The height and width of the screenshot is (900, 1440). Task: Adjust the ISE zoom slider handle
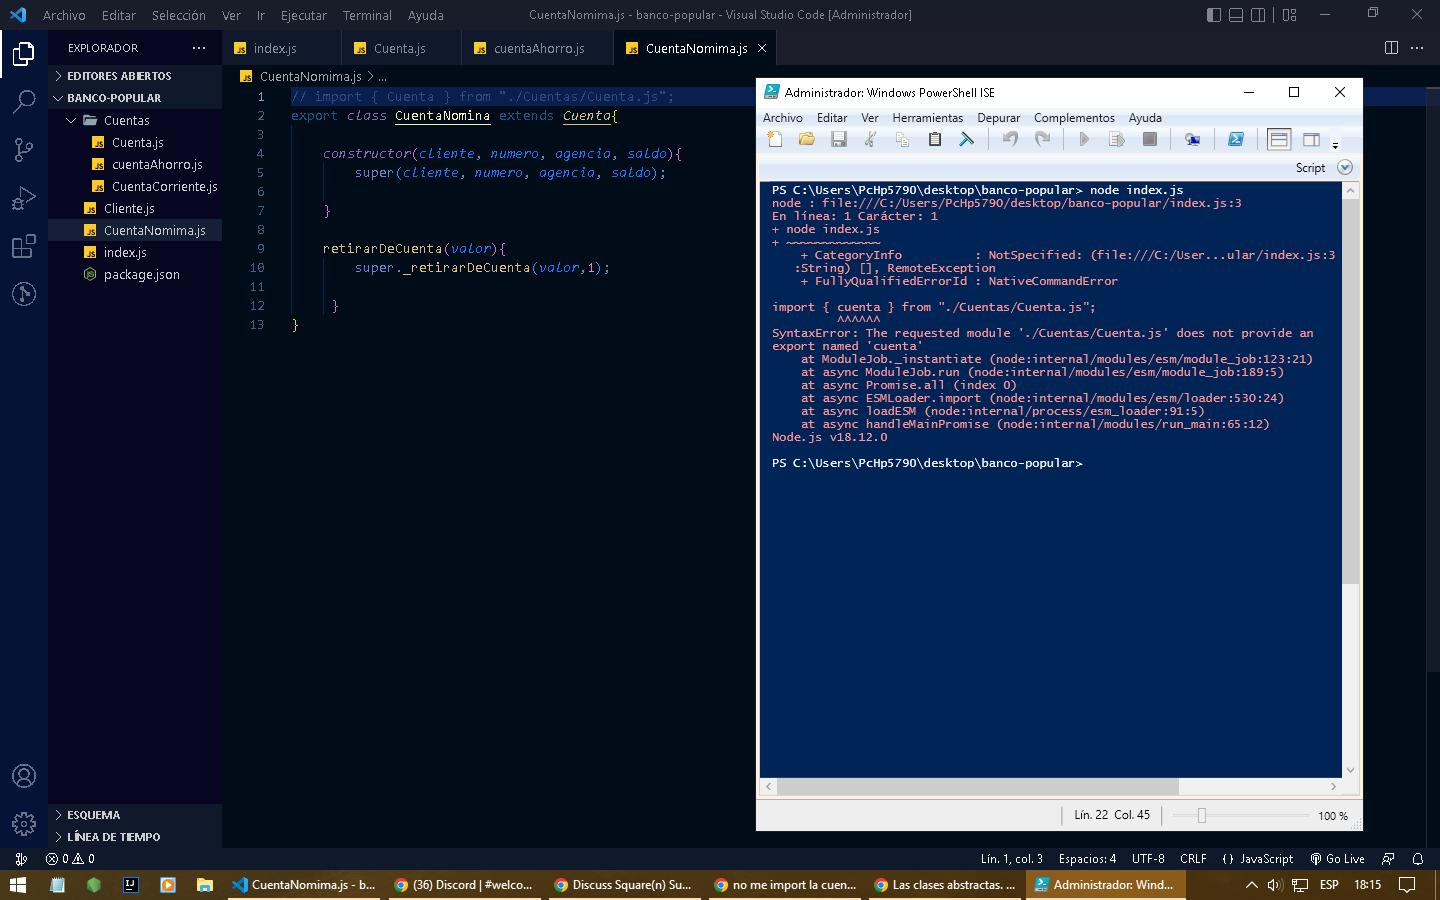(1202, 816)
